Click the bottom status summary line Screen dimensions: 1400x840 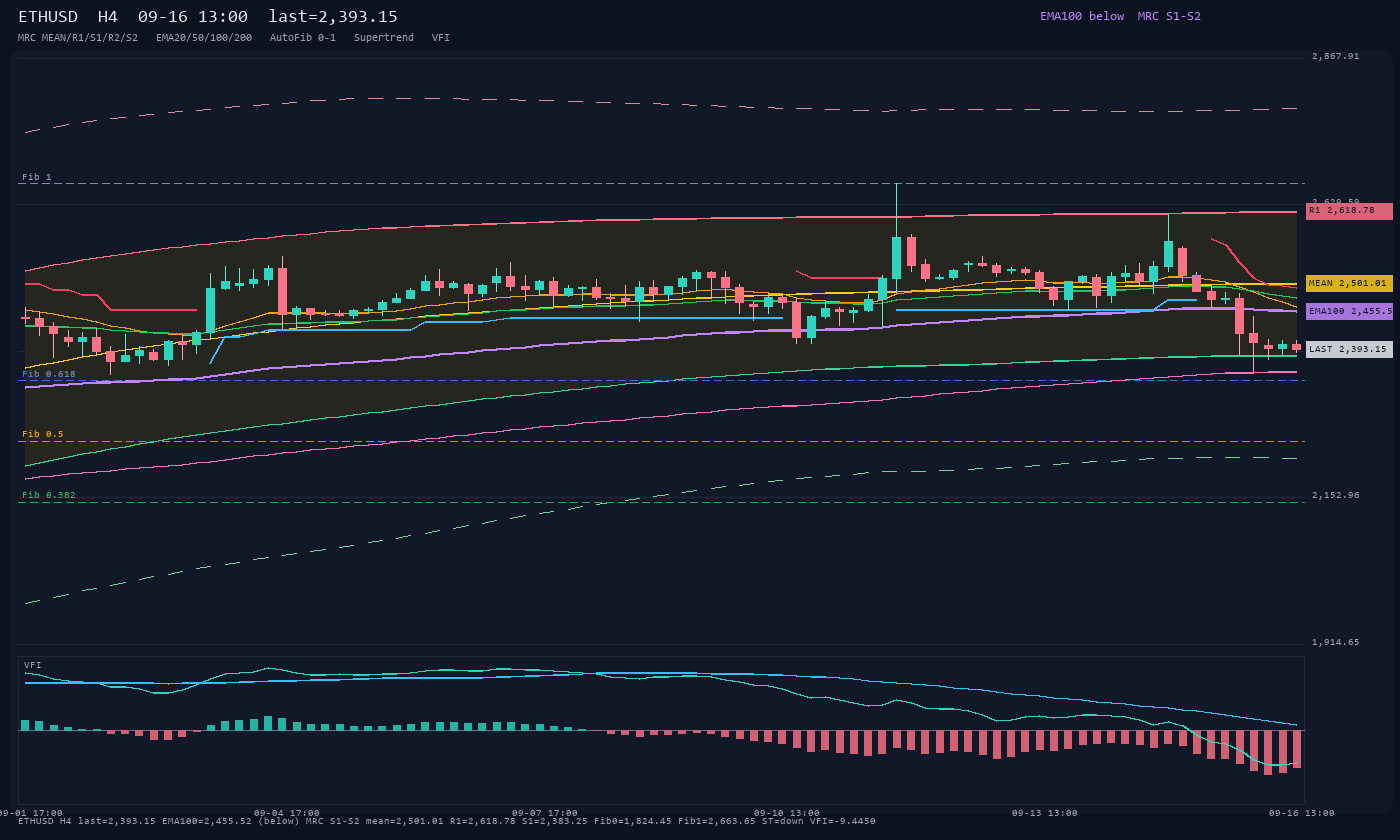coord(447,821)
